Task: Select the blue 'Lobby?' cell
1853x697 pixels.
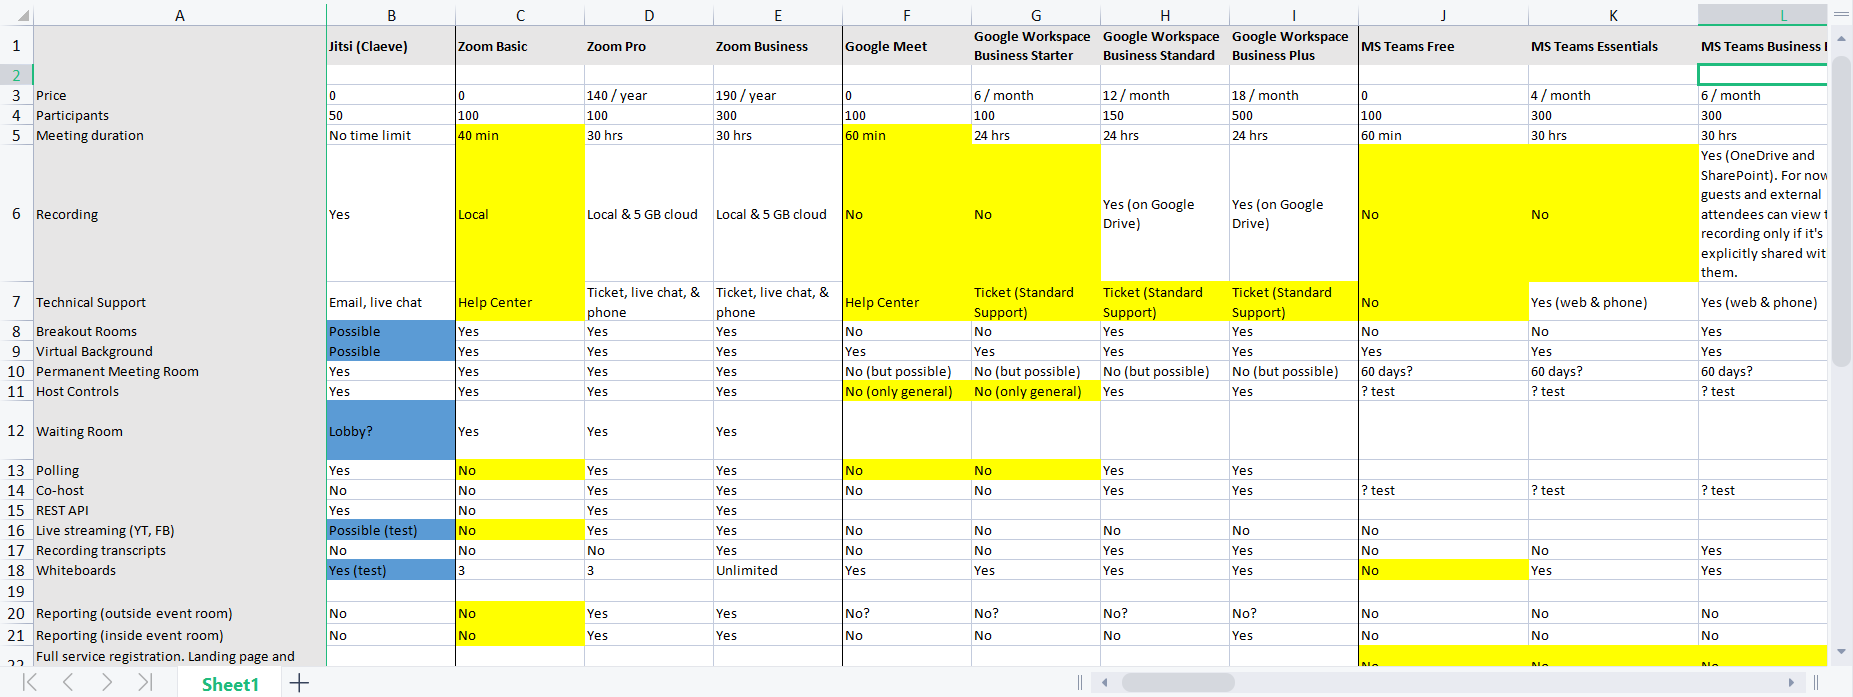Action: 391,431
